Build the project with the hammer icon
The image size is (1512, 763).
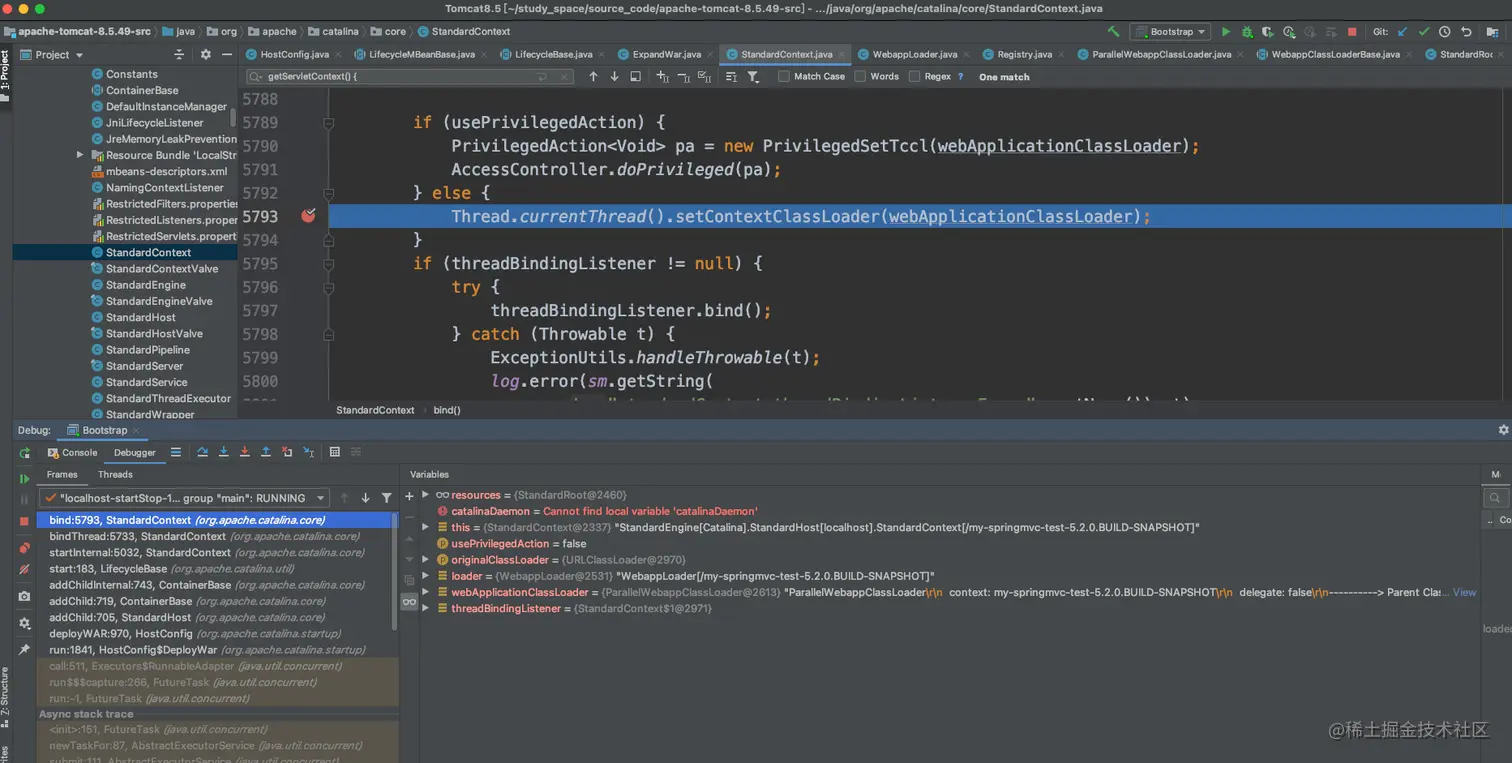1114,32
